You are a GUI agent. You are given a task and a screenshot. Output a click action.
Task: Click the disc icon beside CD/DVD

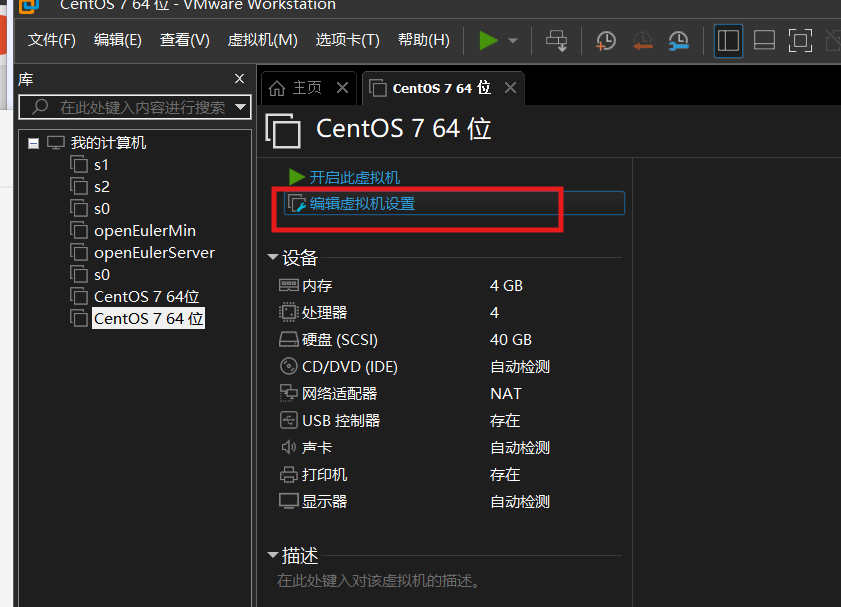289,366
